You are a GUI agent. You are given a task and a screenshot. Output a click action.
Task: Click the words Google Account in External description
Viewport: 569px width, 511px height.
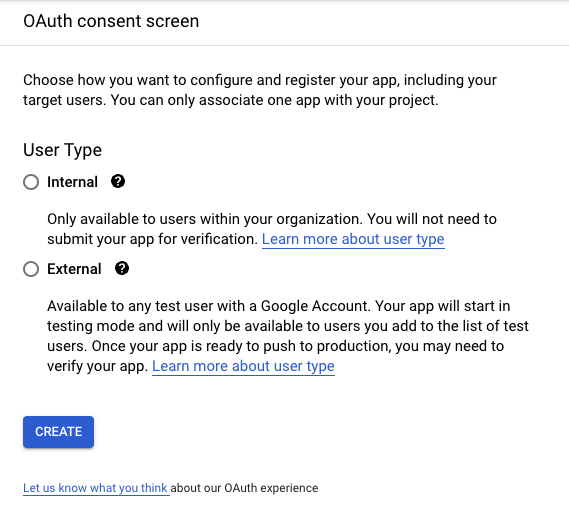[315, 306]
